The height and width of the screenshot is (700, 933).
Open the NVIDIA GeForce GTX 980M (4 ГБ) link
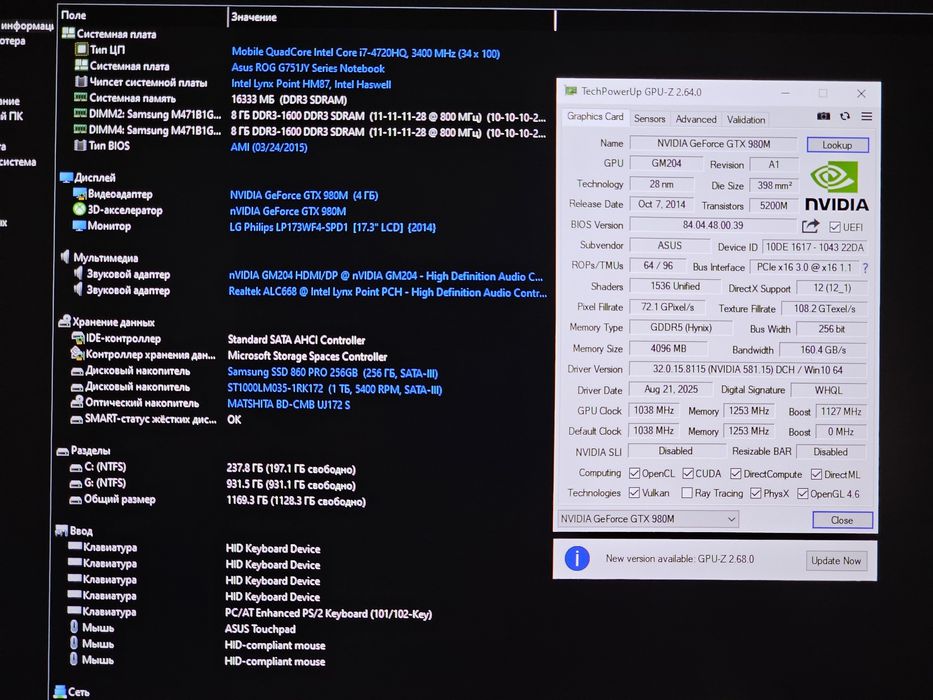[304, 195]
